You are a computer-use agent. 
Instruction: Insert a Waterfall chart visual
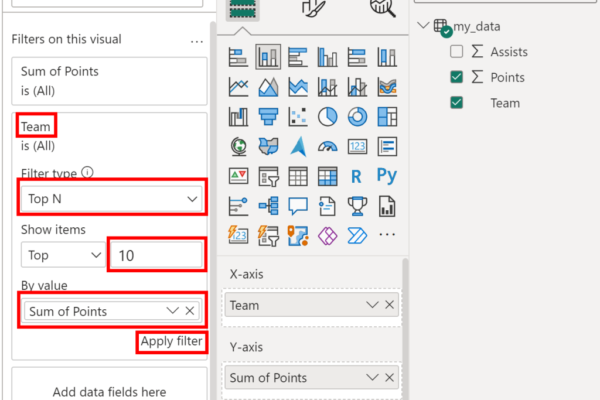[x=238, y=116]
